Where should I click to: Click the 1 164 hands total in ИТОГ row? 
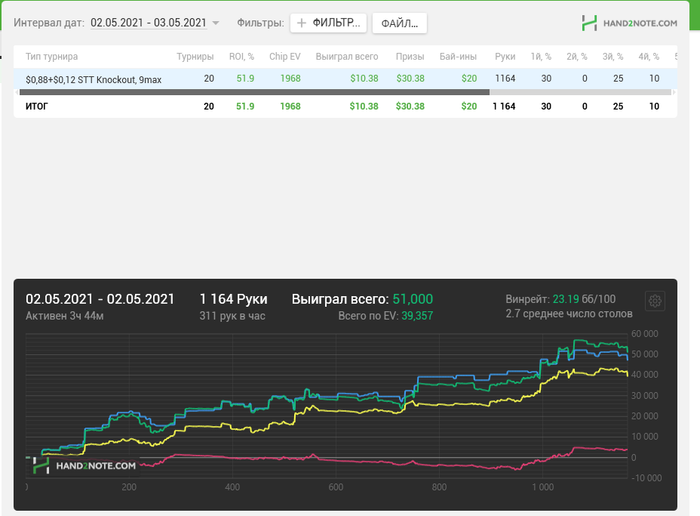tap(504, 106)
